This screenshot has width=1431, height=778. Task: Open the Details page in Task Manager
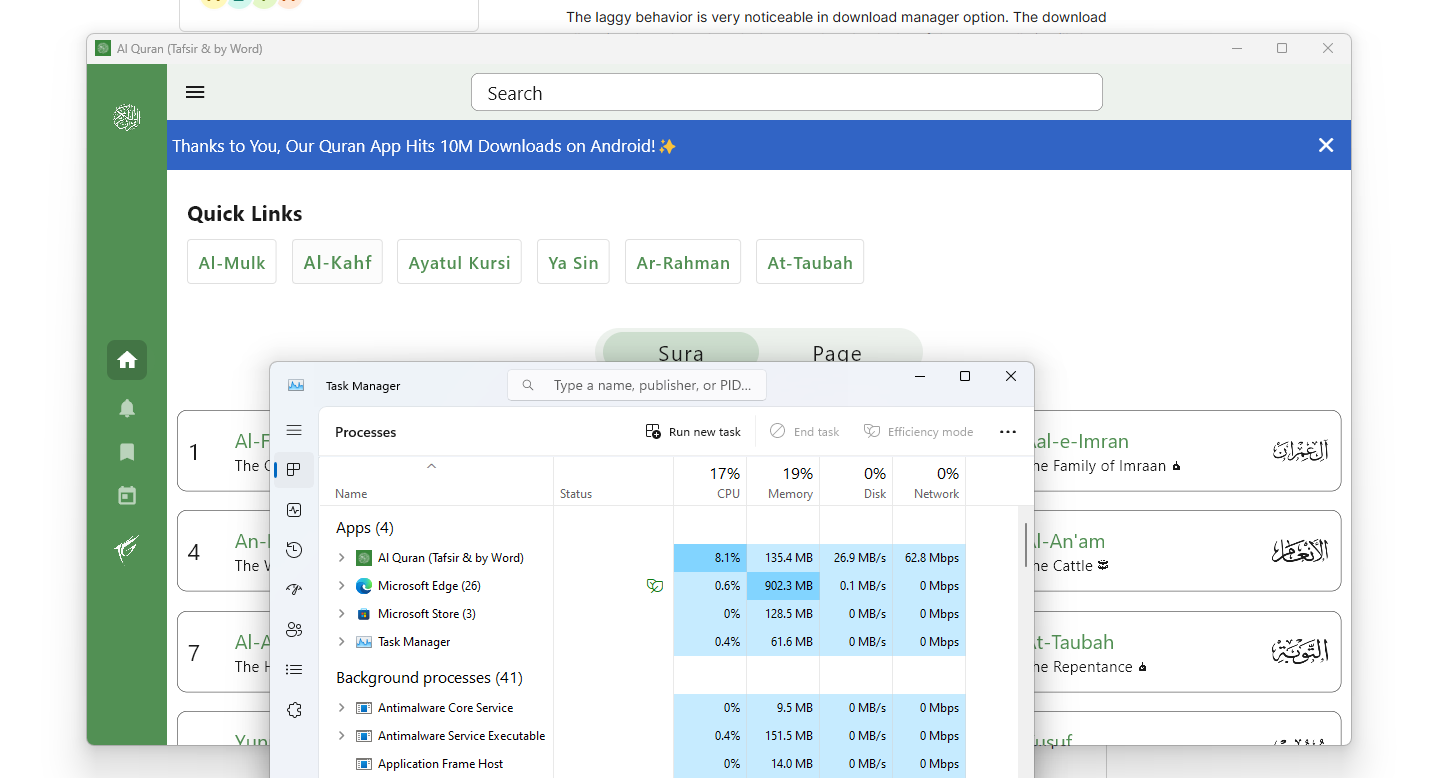[x=294, y=670]
